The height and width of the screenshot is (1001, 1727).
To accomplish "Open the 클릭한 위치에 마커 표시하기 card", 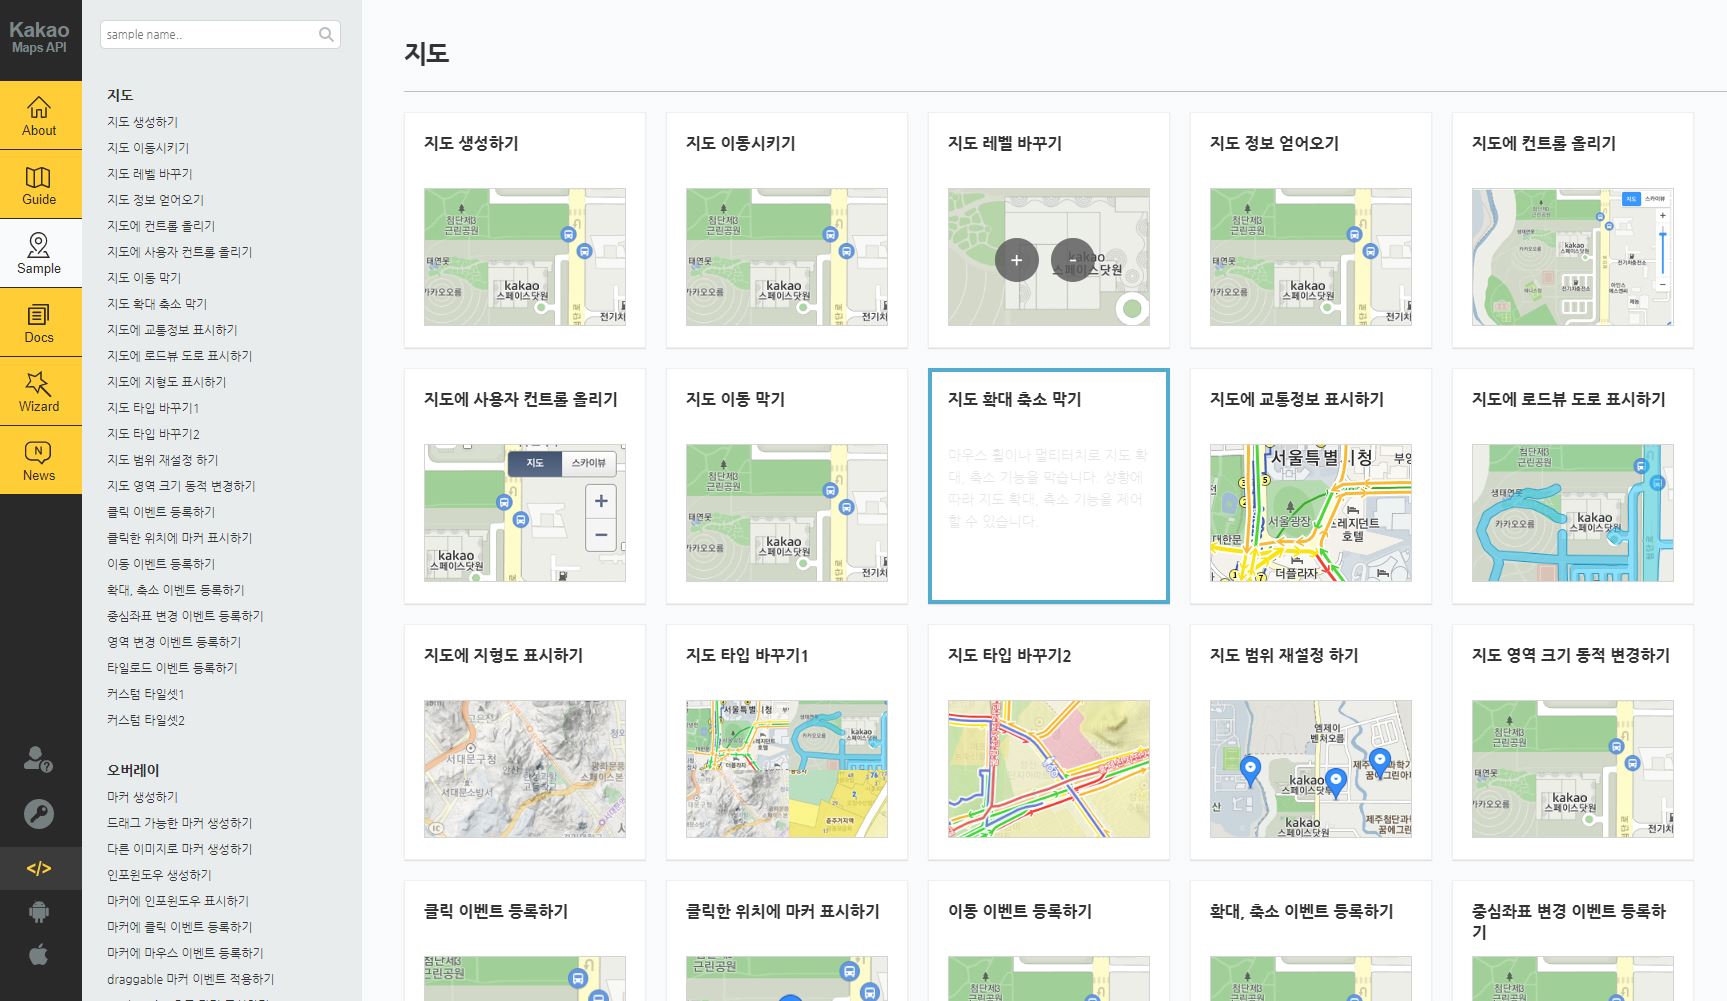I will [787, 941].
